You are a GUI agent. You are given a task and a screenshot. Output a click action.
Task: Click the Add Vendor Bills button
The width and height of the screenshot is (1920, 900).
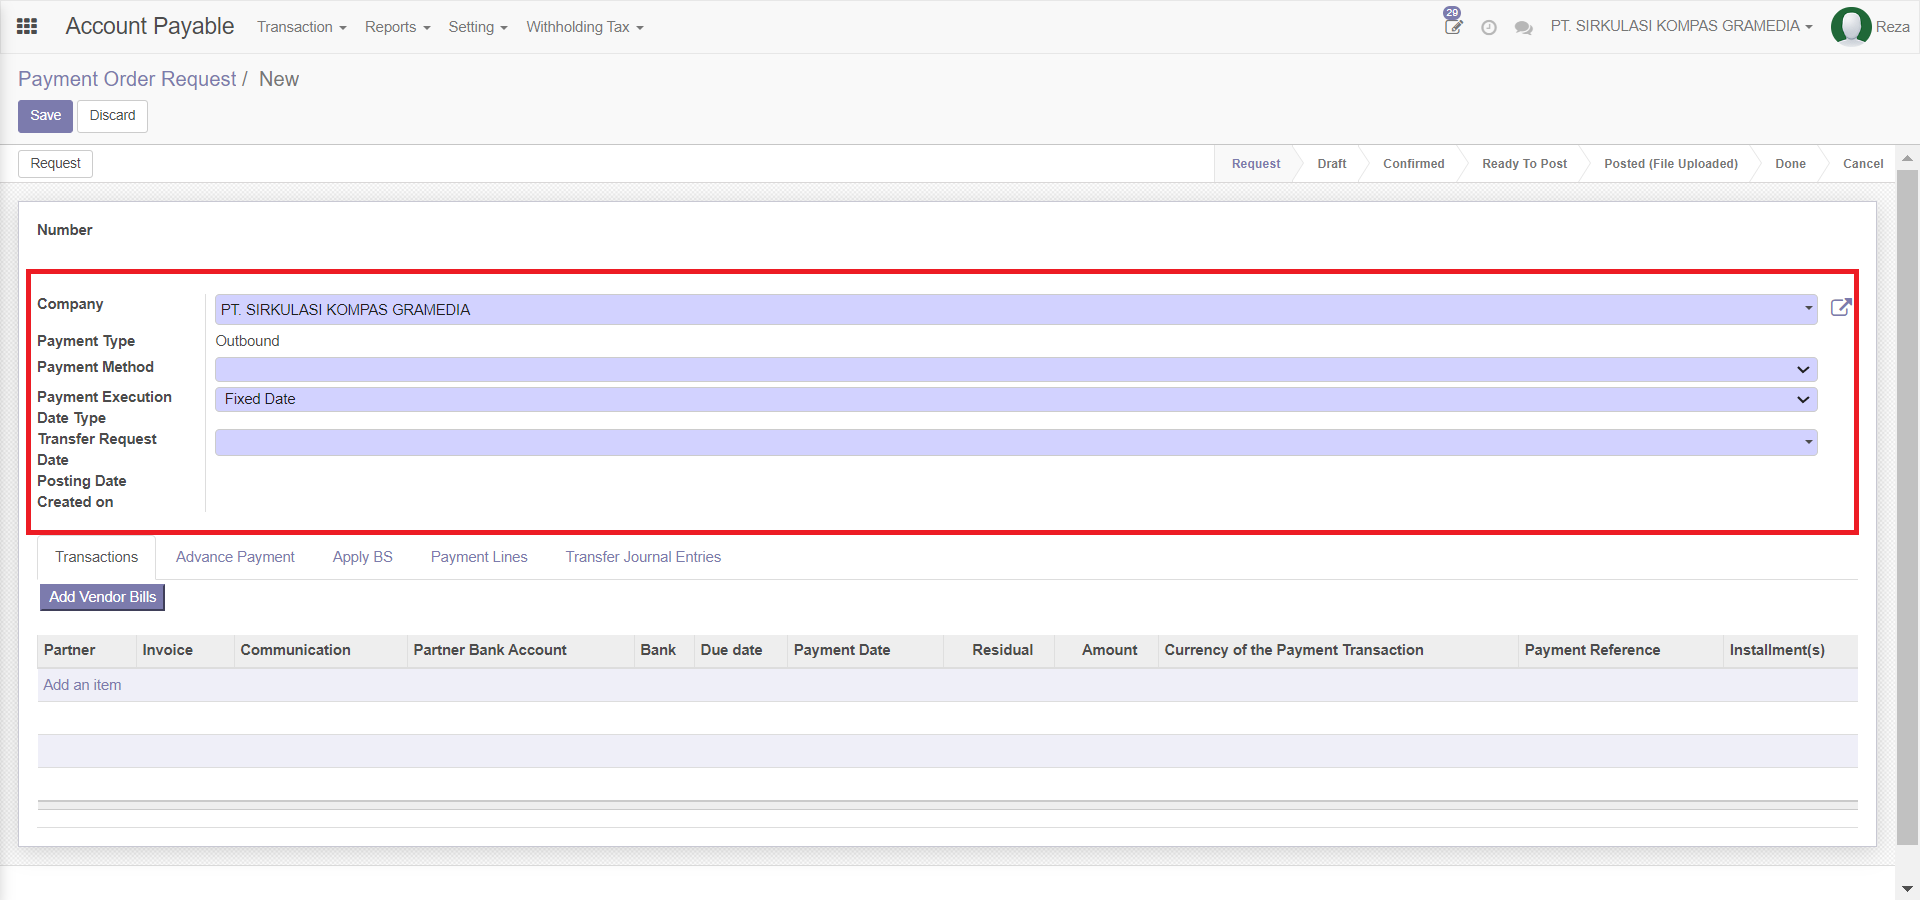(102, 597)
